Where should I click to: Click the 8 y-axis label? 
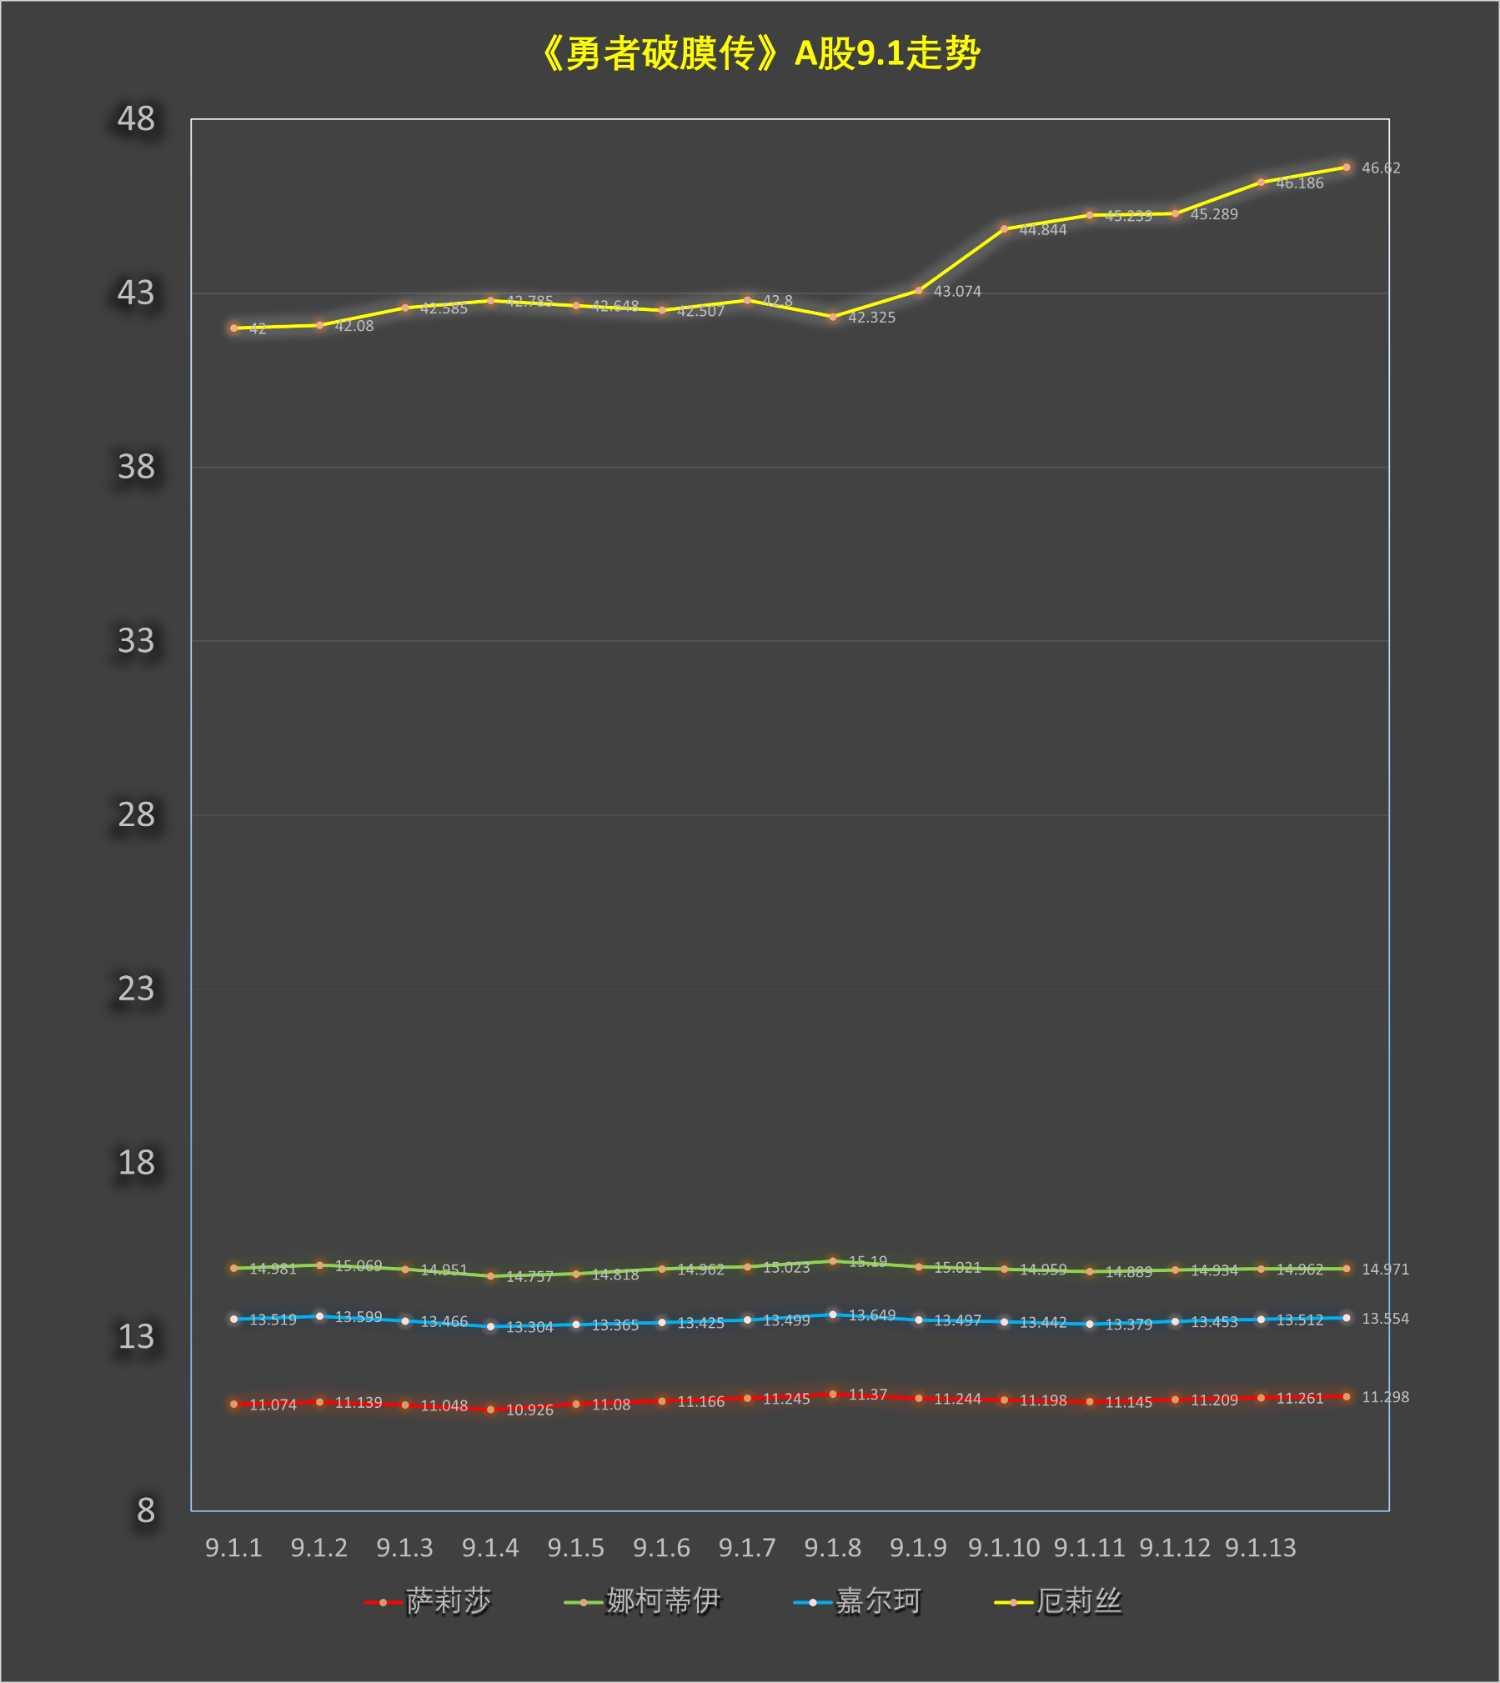(x=146, y=1510)
